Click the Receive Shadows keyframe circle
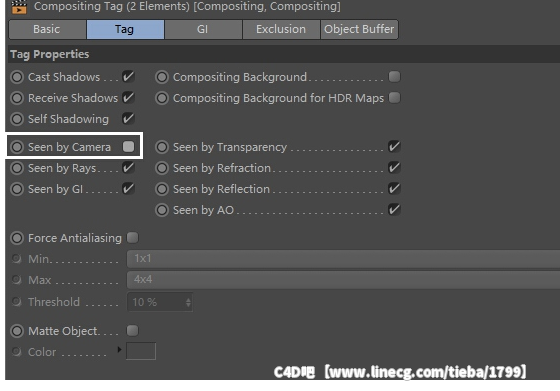Viewport: 560px width, 391px height. coord(17,98)
